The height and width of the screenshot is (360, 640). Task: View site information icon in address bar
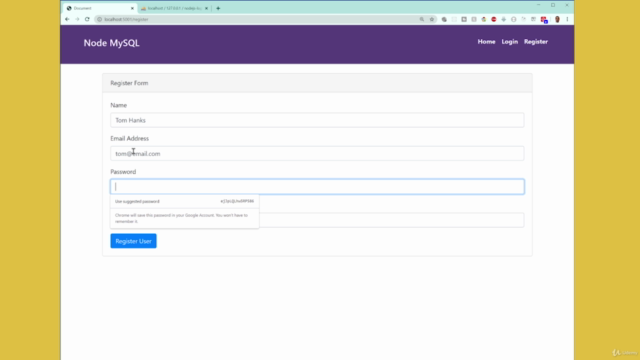(99, 19)
